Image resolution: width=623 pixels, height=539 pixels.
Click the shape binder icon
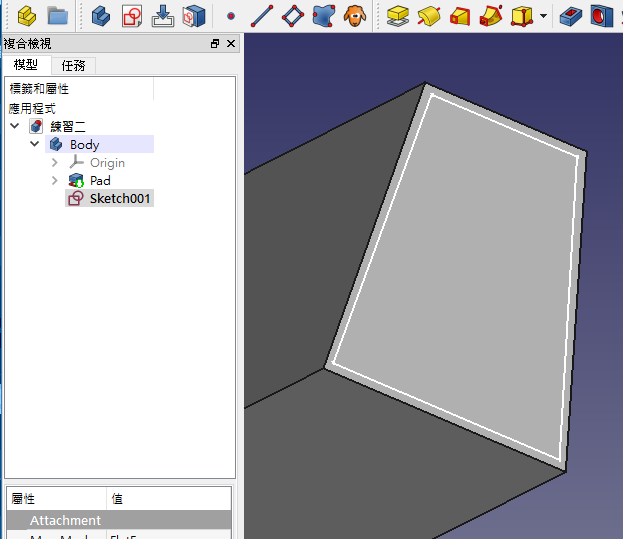(323, 16)
